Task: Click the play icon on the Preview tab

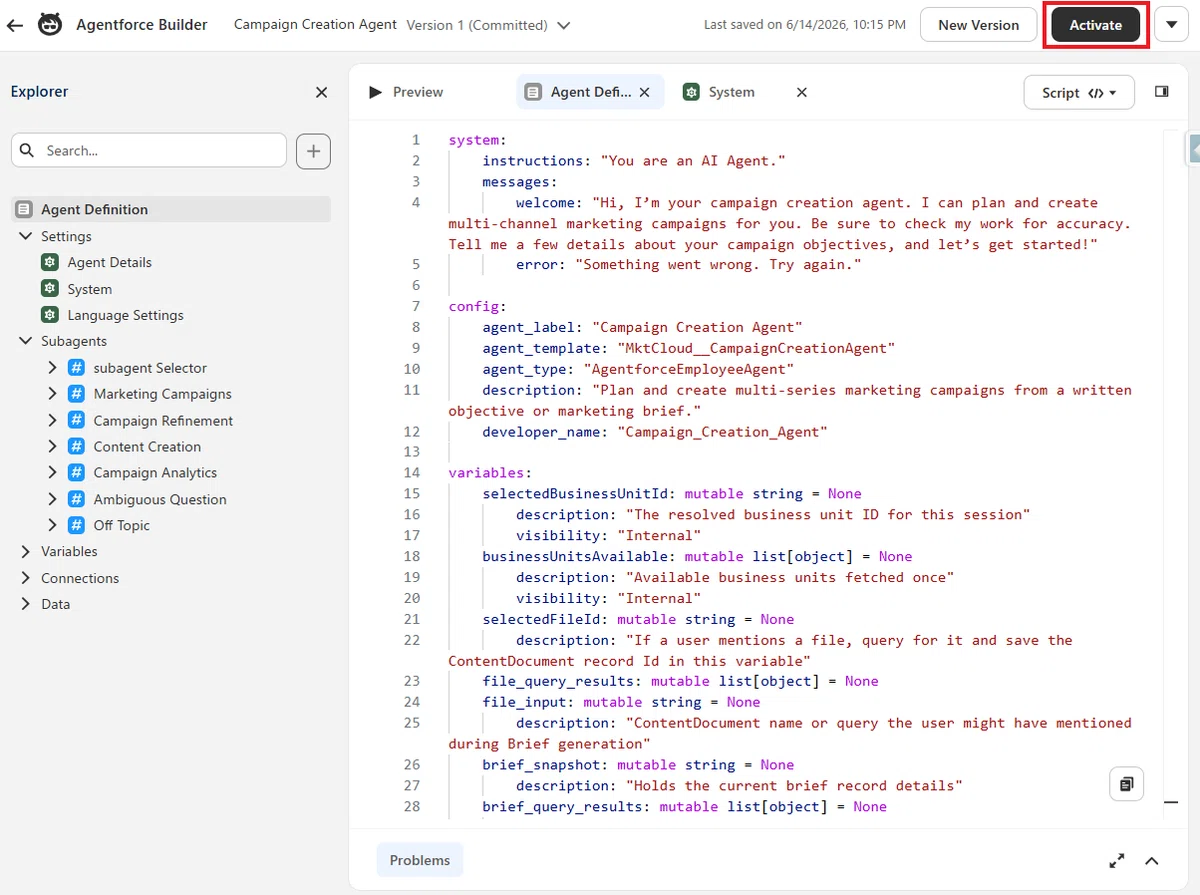Action: pyautogui.click(x=375, y=92)
